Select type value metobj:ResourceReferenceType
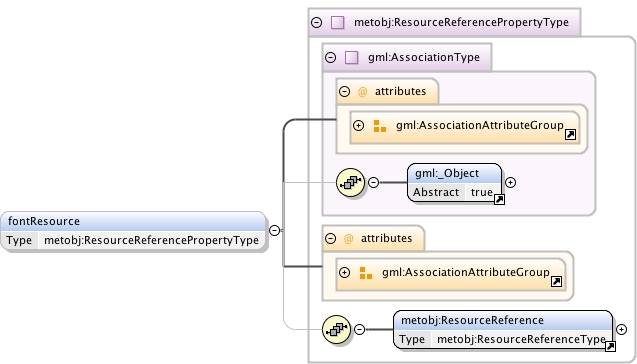This screenshot has height=364, width=637. click(521, 339)
